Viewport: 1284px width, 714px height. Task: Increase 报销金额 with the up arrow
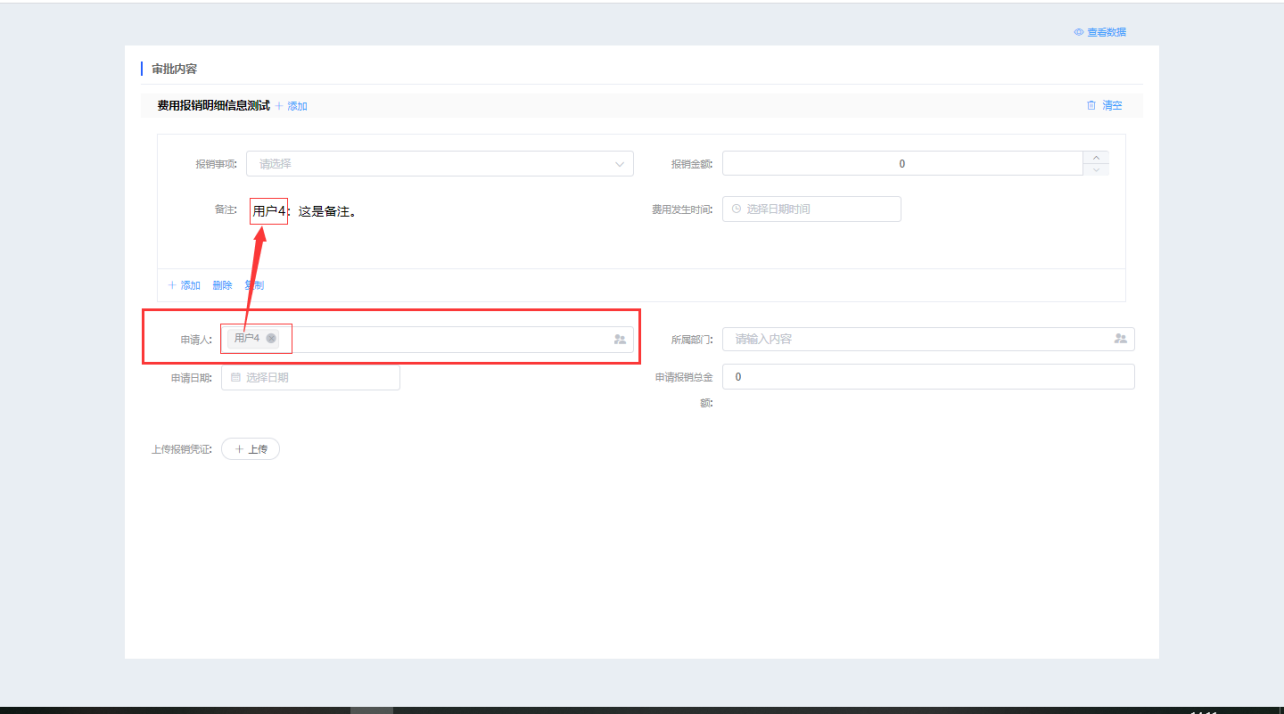pos(1096,157)
